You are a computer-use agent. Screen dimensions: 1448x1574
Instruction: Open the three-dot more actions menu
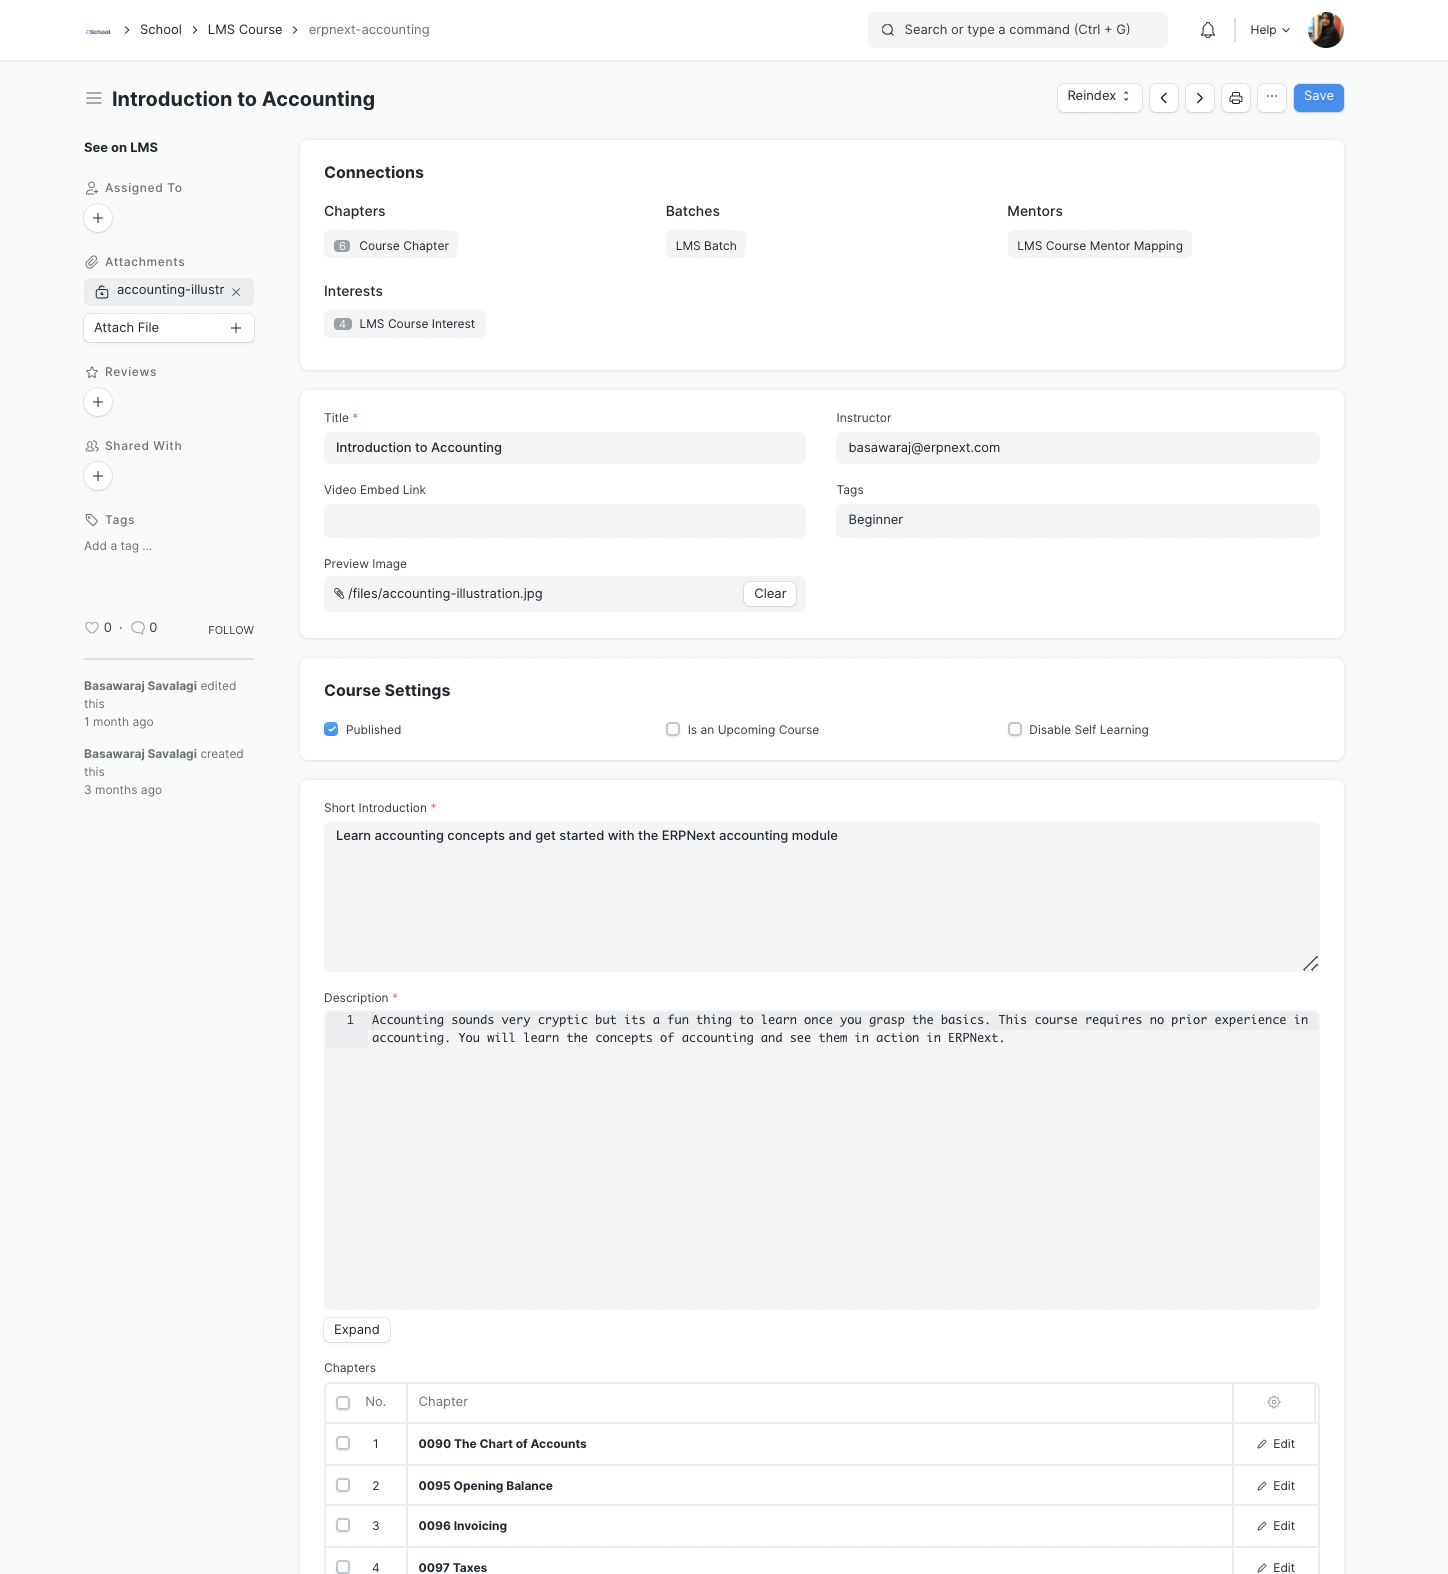coord(1272,97)
